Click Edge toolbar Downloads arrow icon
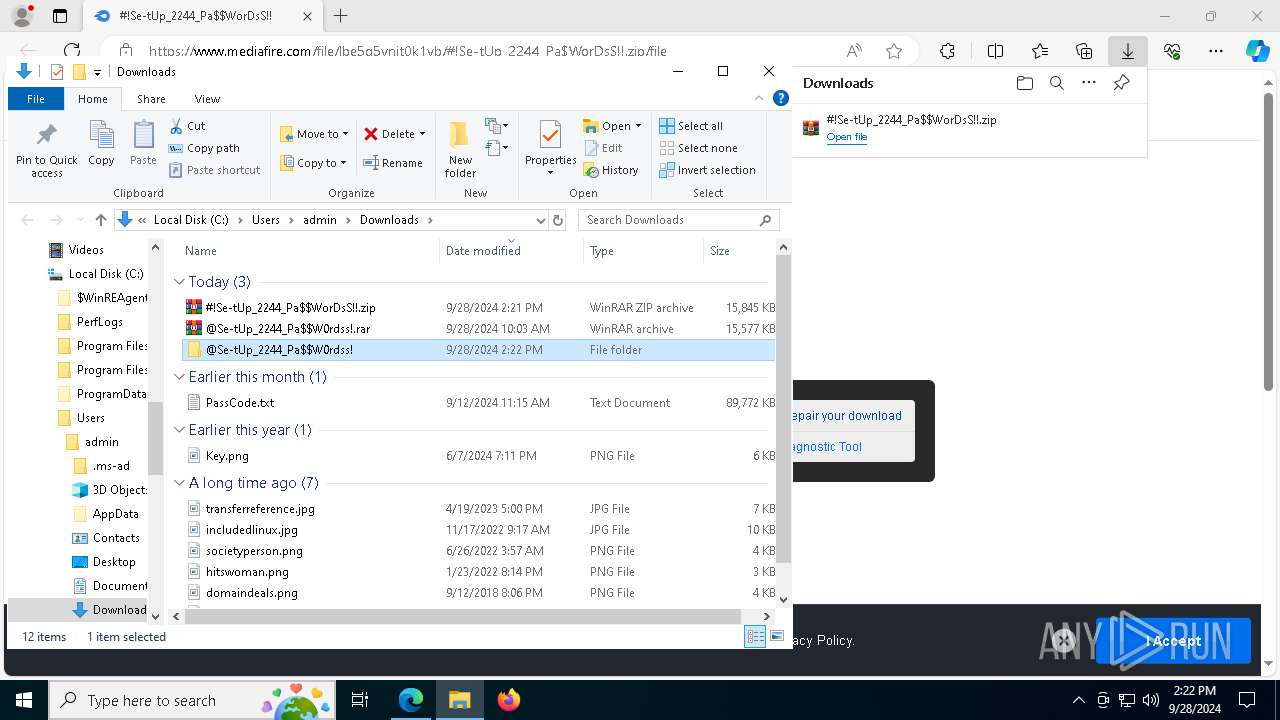1280x720 pixels. click(1127, 51)
